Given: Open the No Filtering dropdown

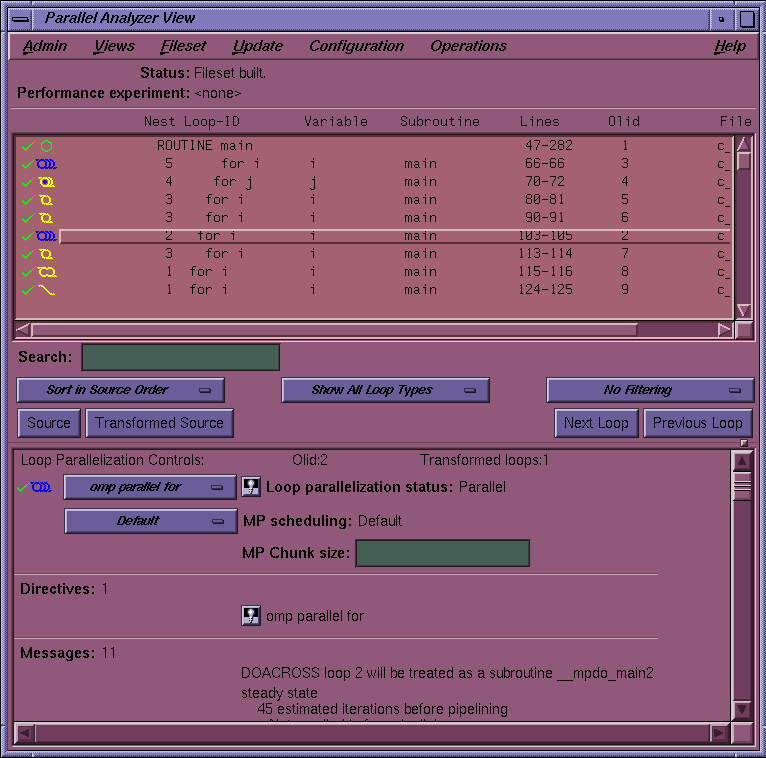Looking at the screenshot, I should 650,390.
